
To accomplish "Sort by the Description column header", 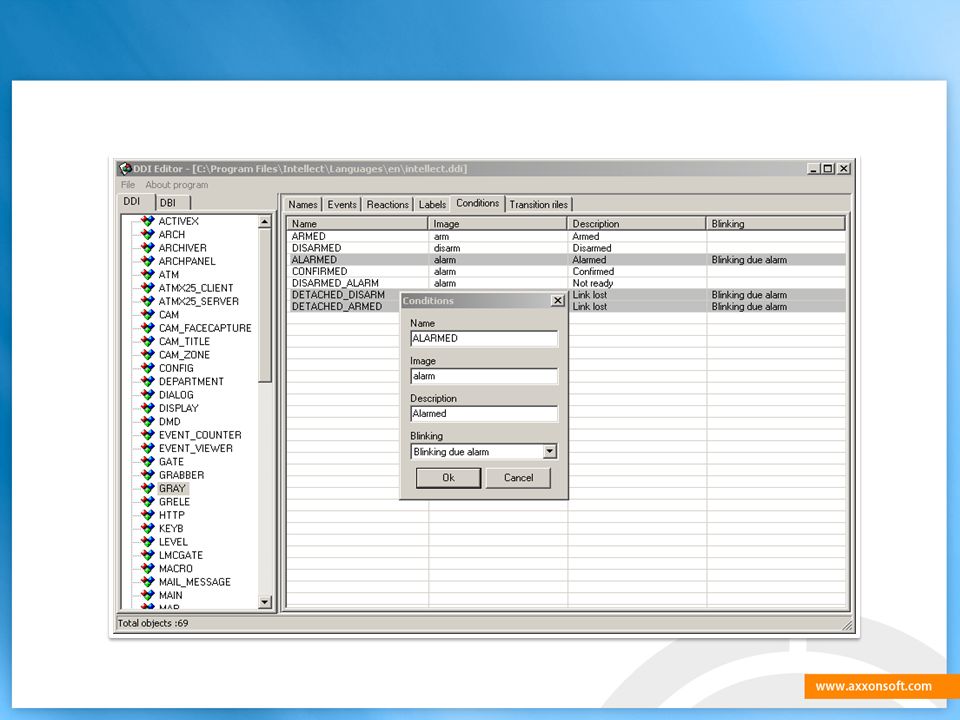I will coord(637,223).
